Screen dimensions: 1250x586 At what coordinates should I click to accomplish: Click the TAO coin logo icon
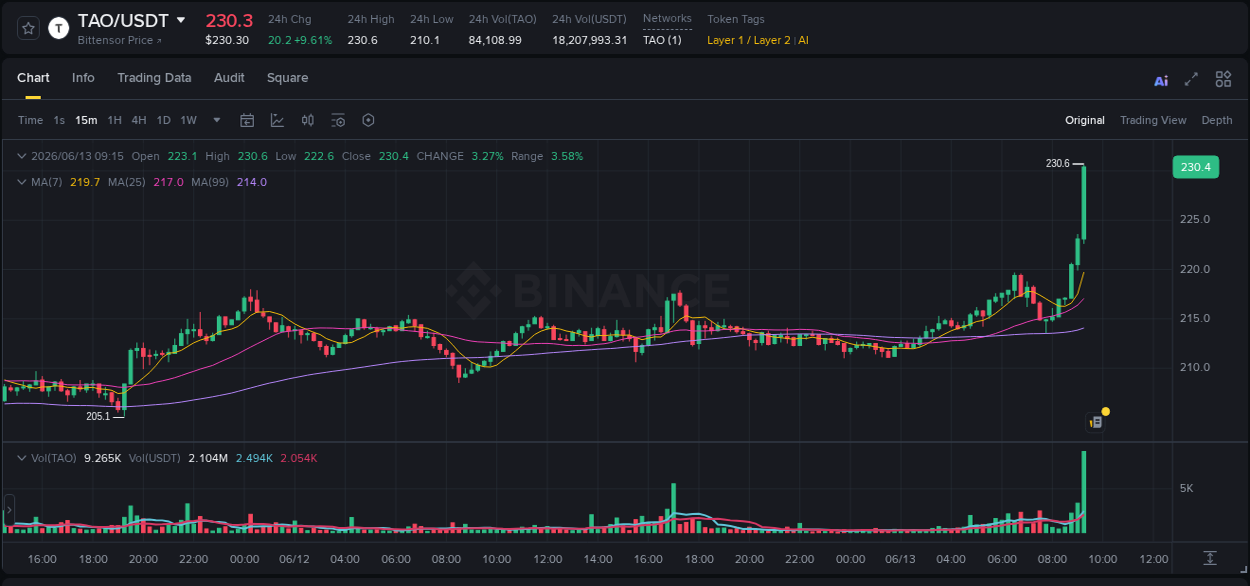[59, 28]
